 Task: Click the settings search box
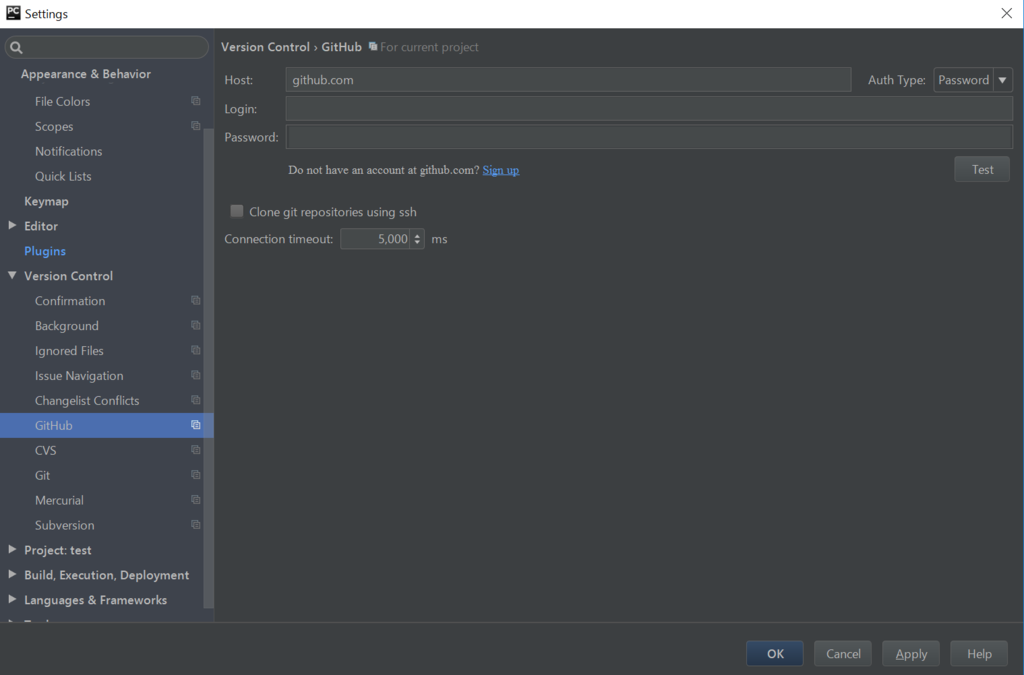[x=107, y=48]
